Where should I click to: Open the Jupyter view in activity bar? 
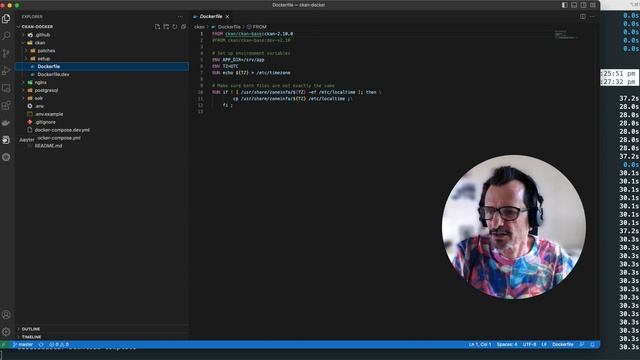pyautogui.click(x=6, y=140)
